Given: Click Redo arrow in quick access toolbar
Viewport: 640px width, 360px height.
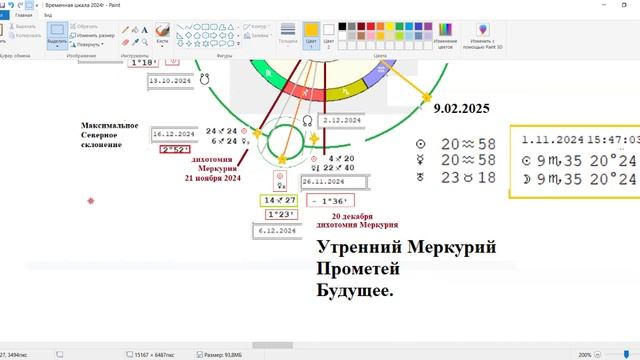Looking at the screenshot, I should click(20, 5).
